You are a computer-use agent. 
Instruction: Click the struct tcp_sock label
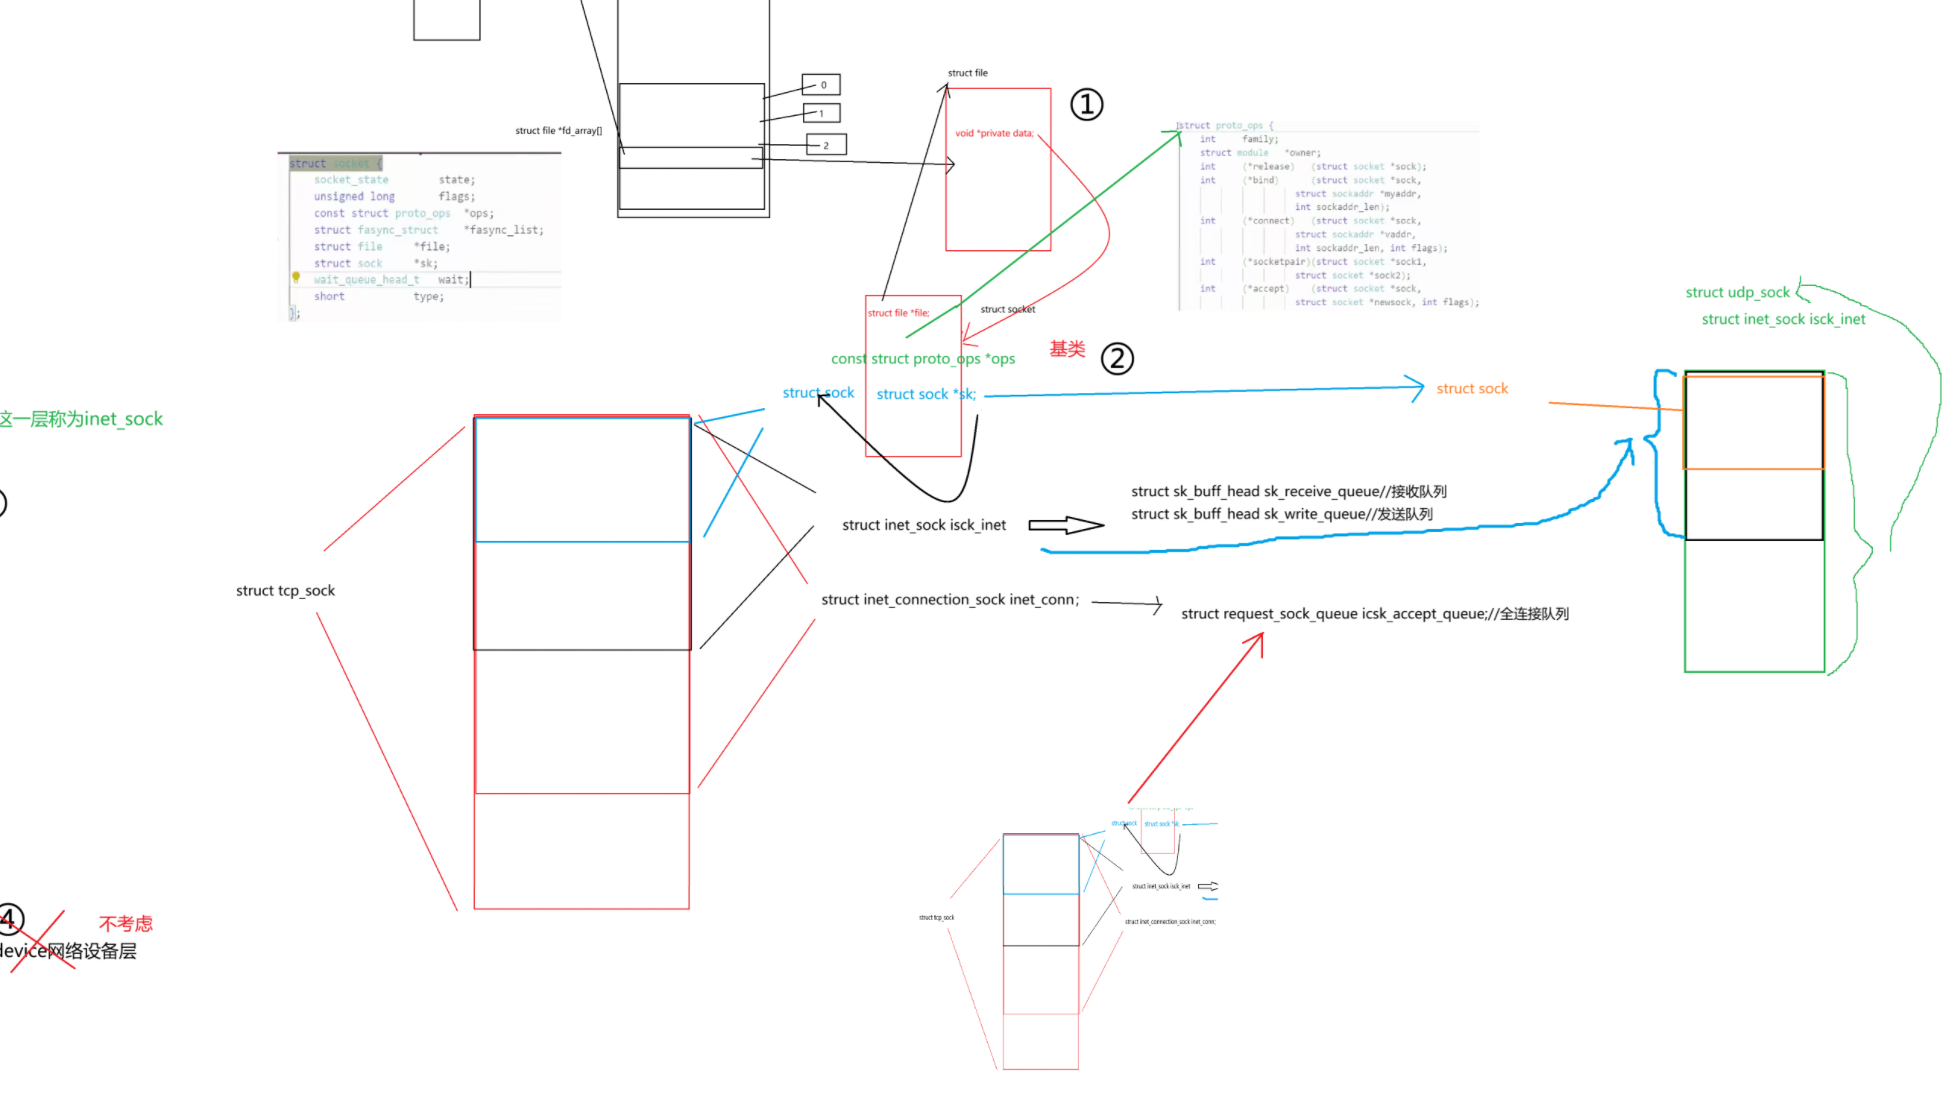tap(285, 591)
